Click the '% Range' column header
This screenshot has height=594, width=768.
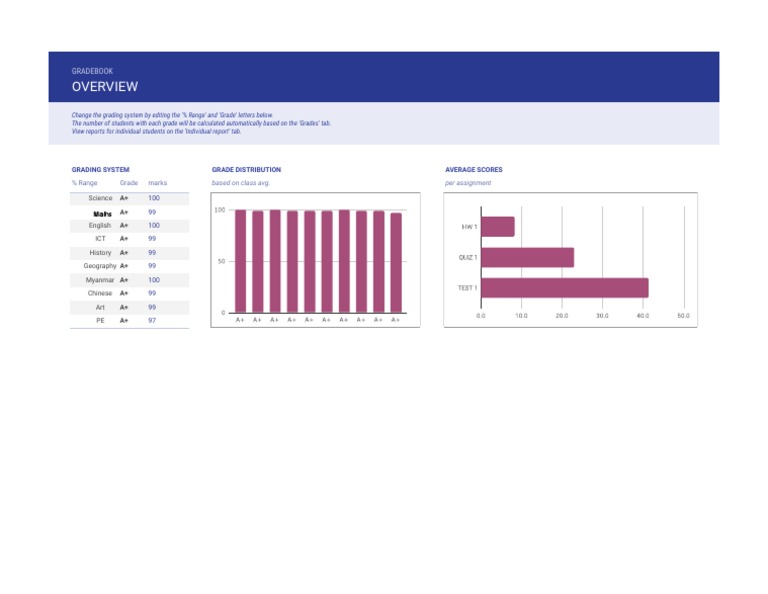(84, 183)
